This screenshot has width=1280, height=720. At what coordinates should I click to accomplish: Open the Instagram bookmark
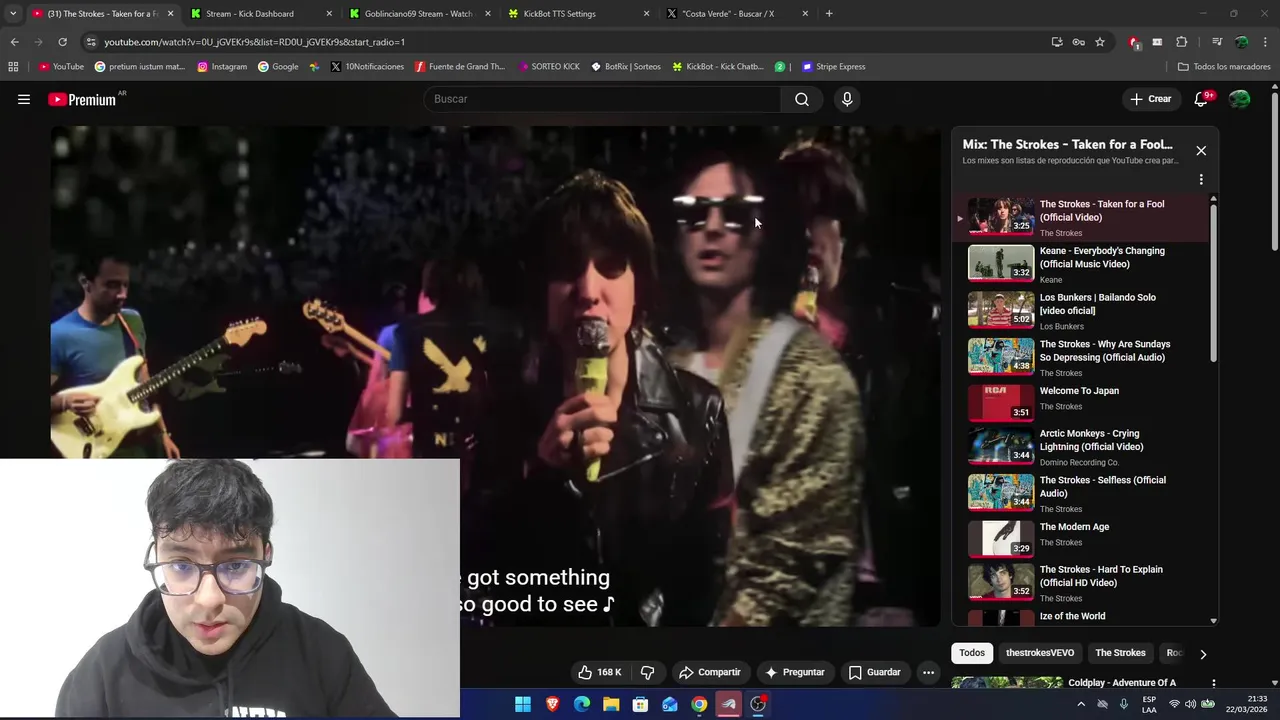coord(222,67)
